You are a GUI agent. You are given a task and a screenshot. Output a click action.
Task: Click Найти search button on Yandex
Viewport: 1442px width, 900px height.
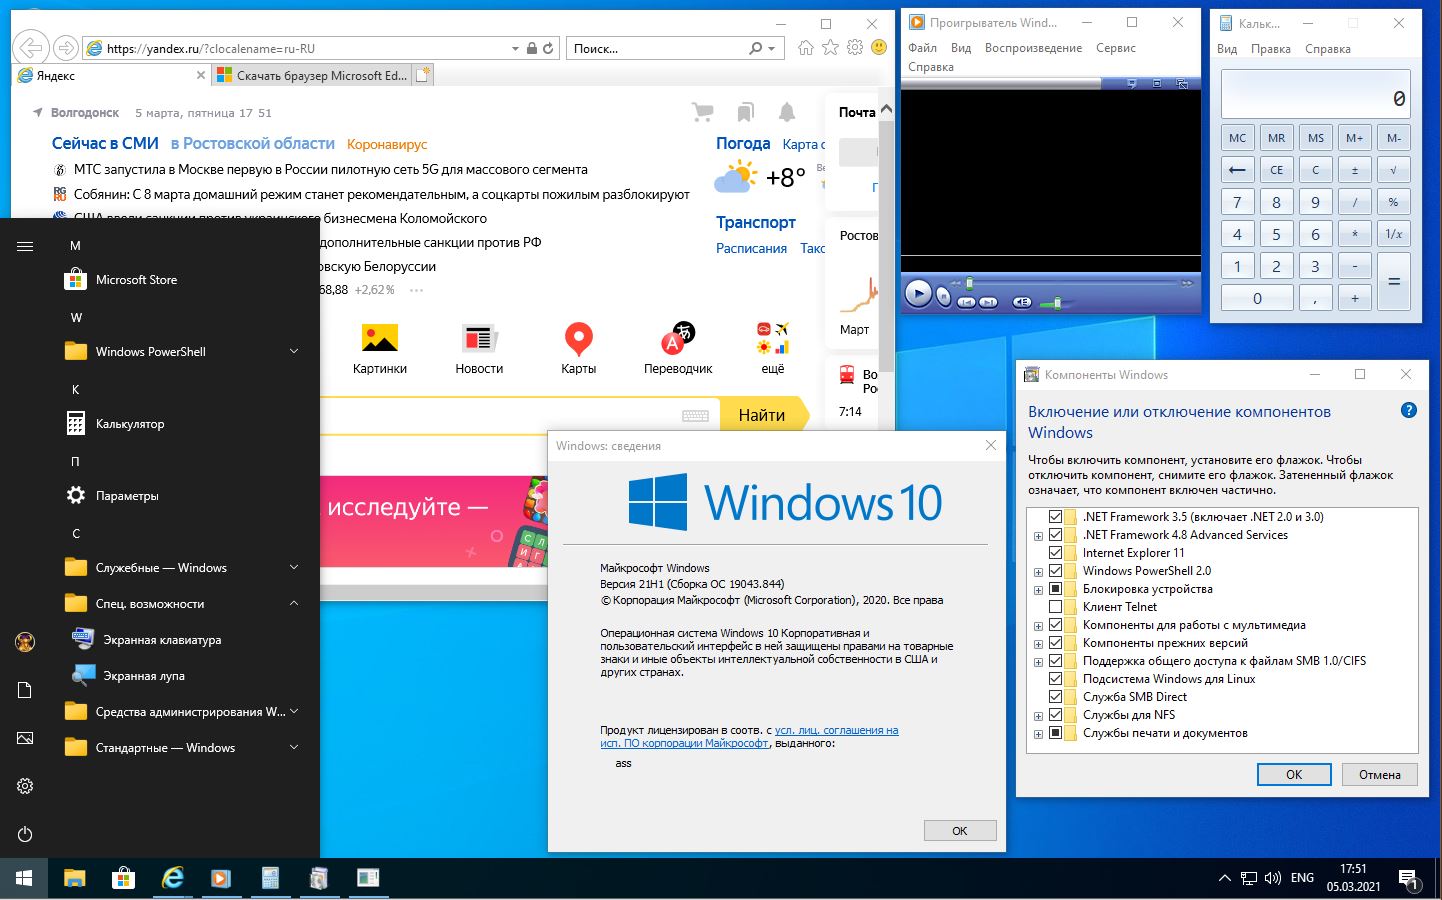[762, 415]
